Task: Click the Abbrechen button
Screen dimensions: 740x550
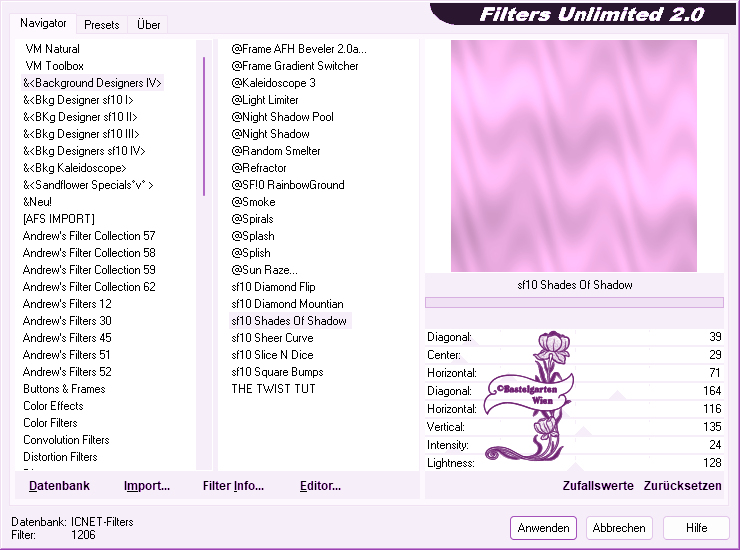Action: click(x=619, y=528)
